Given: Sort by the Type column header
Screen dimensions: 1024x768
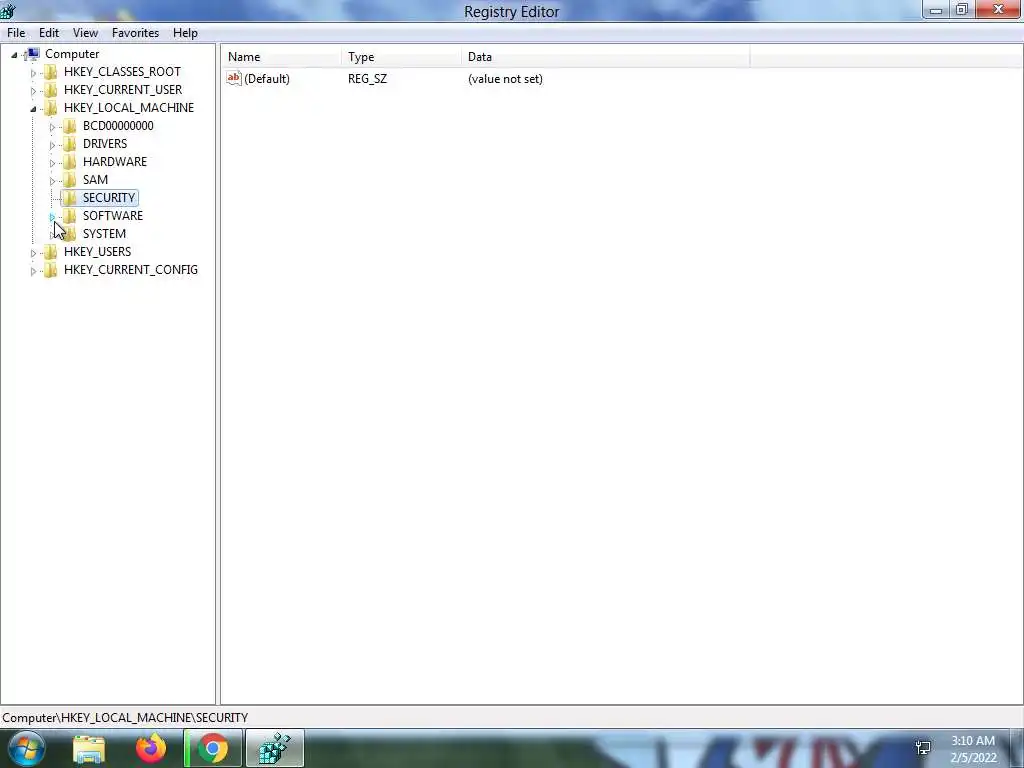Looking at the screenshot, I should click(x=401, y=57).
